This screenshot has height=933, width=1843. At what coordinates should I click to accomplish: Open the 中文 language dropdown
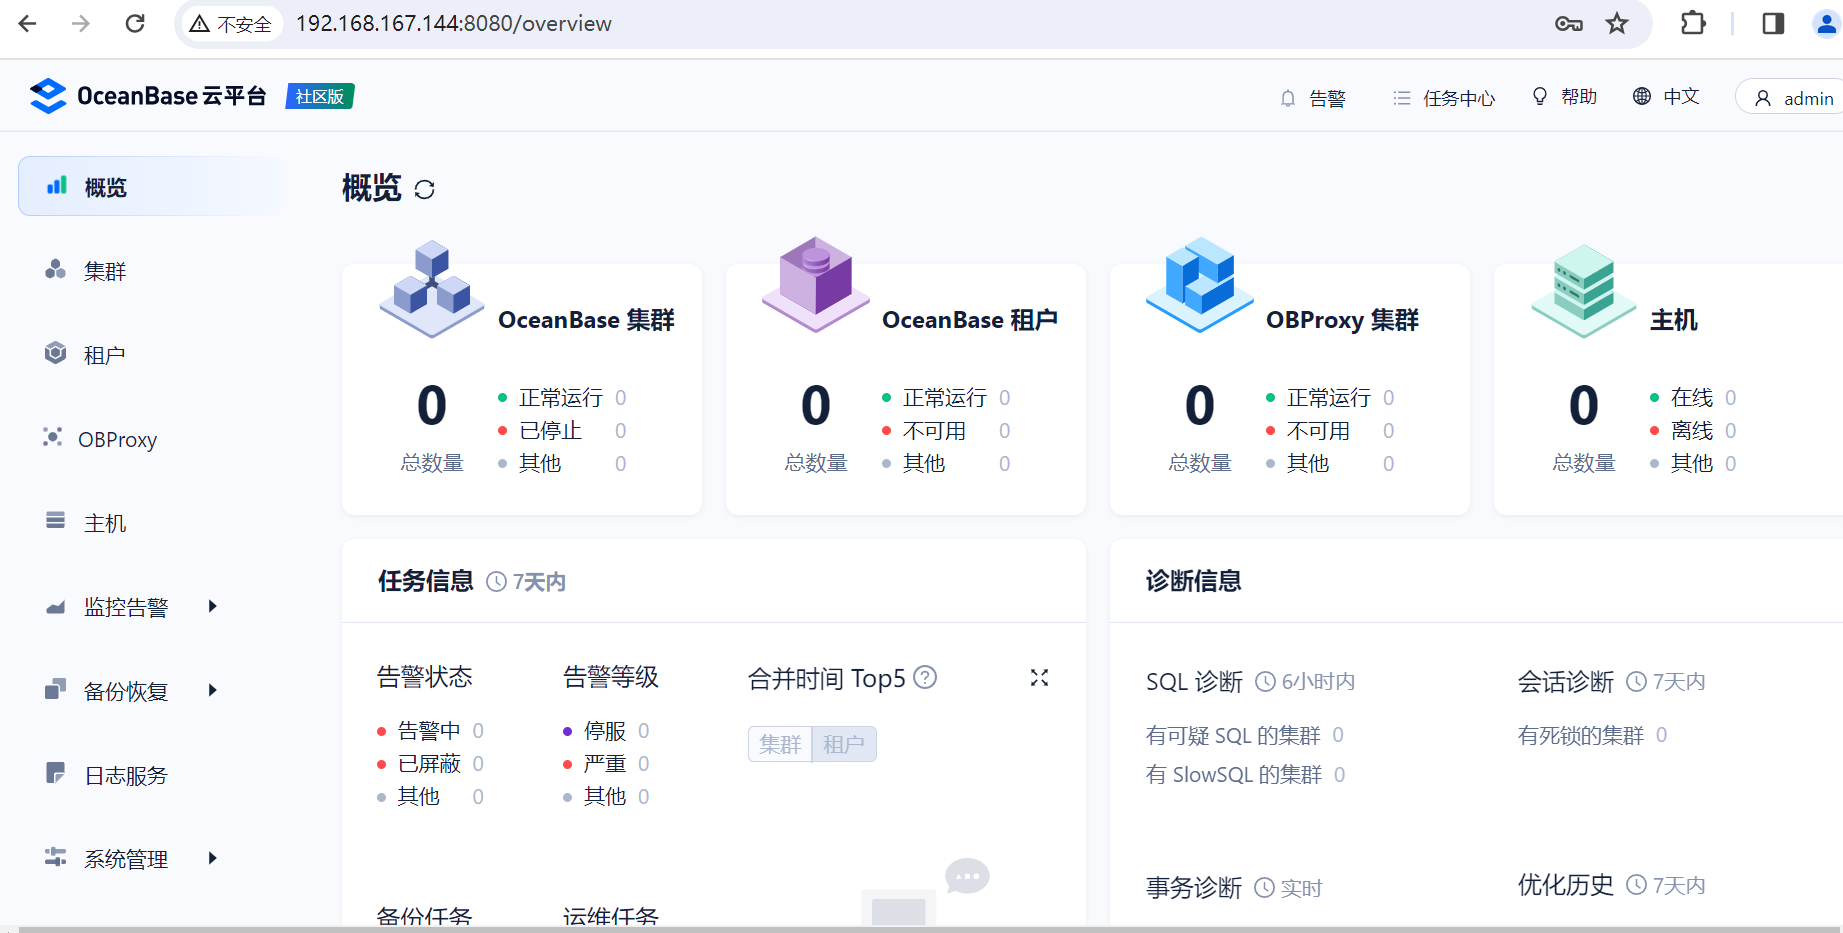pyautogui.click(x=1666, y=96)
